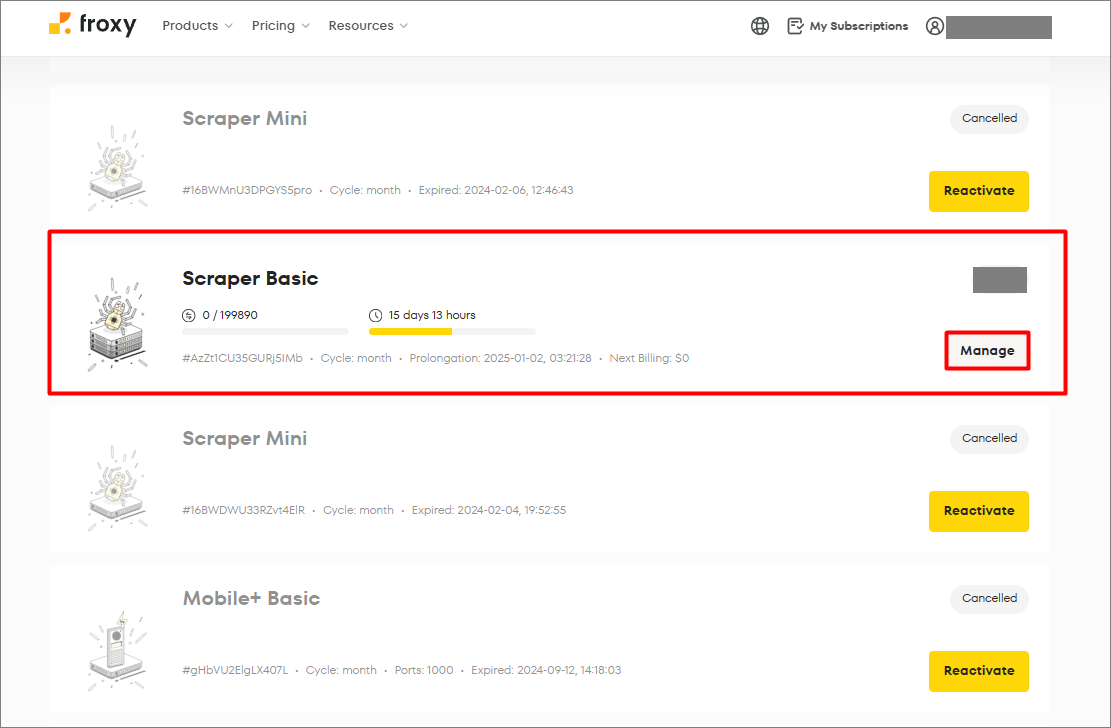
Task: Click Scraper Mini title above #16BWDWU33RZvt4ElR
Action: coord(244,438)
